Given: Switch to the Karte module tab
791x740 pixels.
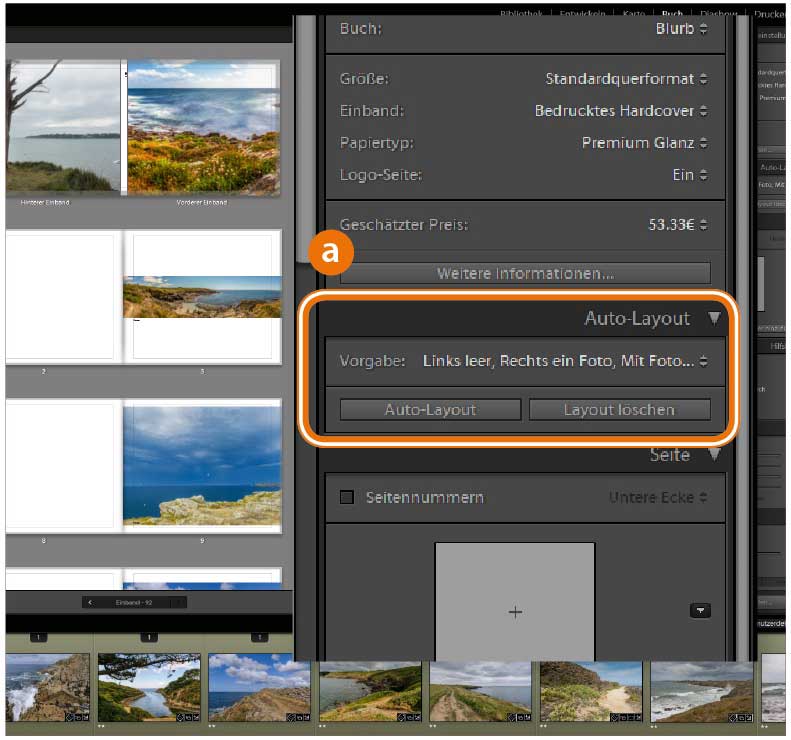Looking at the screenshot, I should 634,14.
